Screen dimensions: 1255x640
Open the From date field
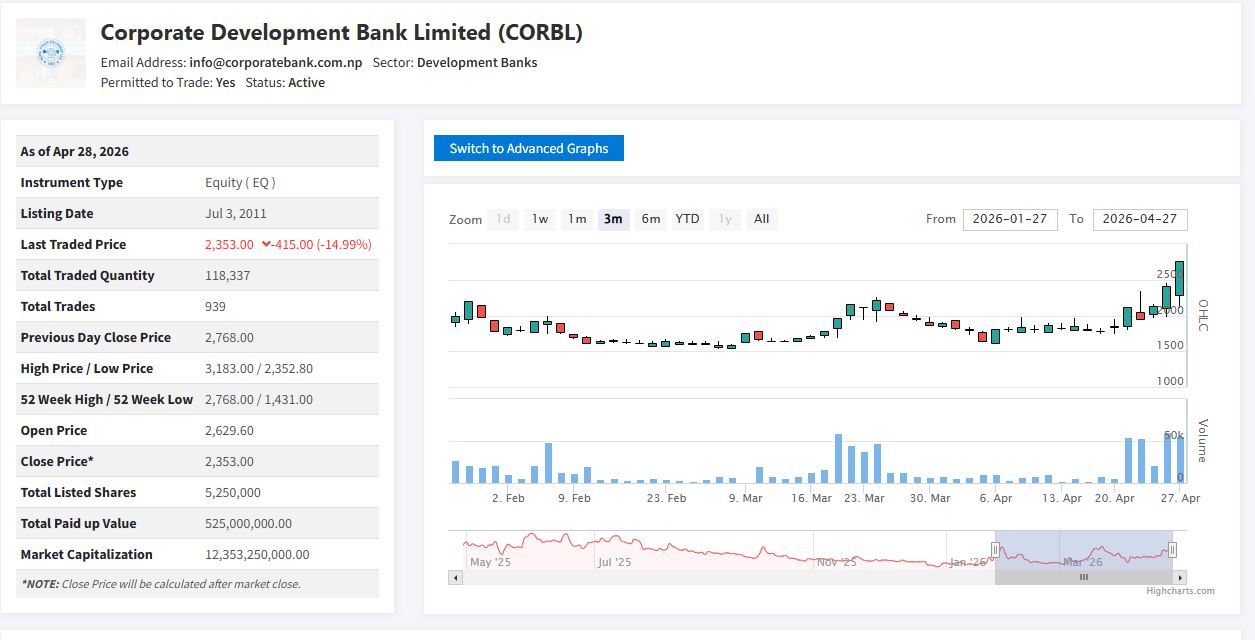(x=1009, y=219)
